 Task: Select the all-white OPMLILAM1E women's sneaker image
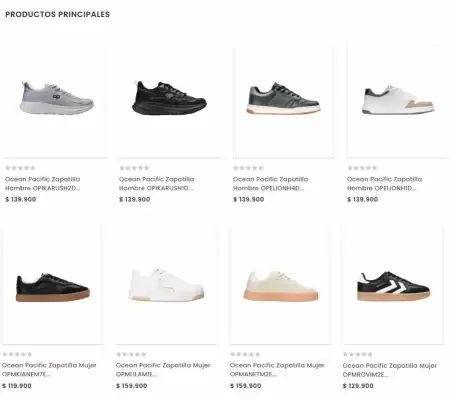point(166,284)
